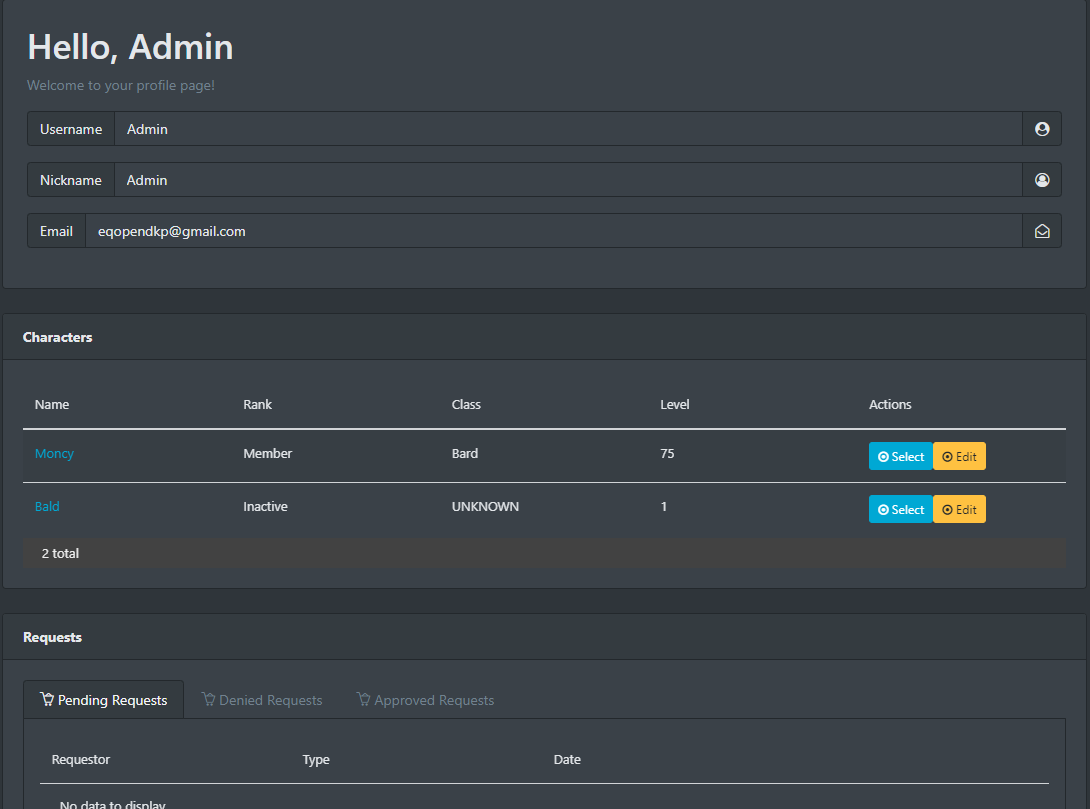Click the envelope icon beside Email field
Screen dimensions: 1090x809
tap(1041, 231)
